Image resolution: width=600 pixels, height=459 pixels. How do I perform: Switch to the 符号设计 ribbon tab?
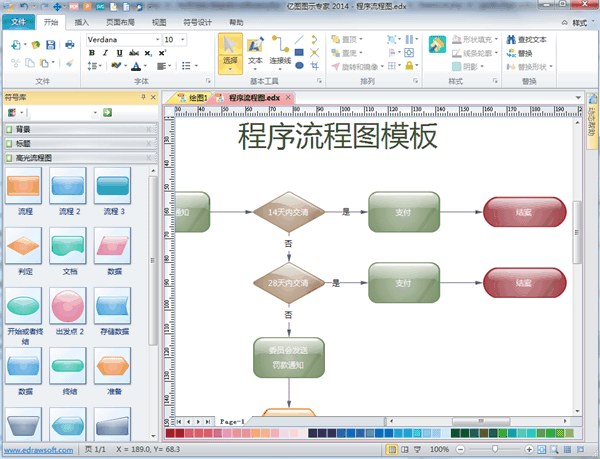[197, 22]
